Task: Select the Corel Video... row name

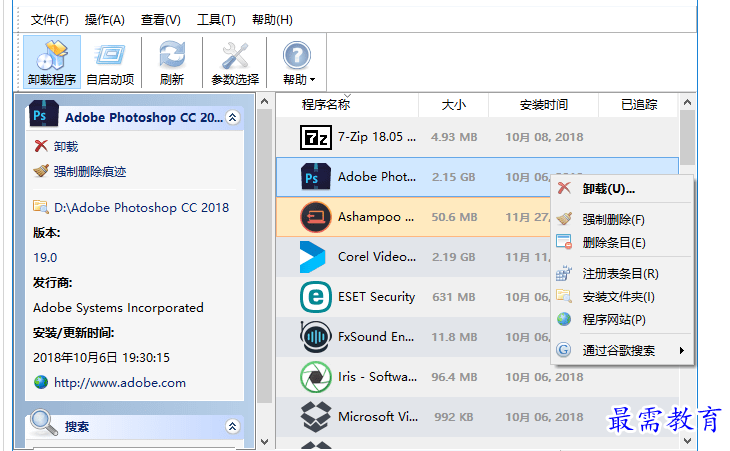Action: click(x=377, y=257)
